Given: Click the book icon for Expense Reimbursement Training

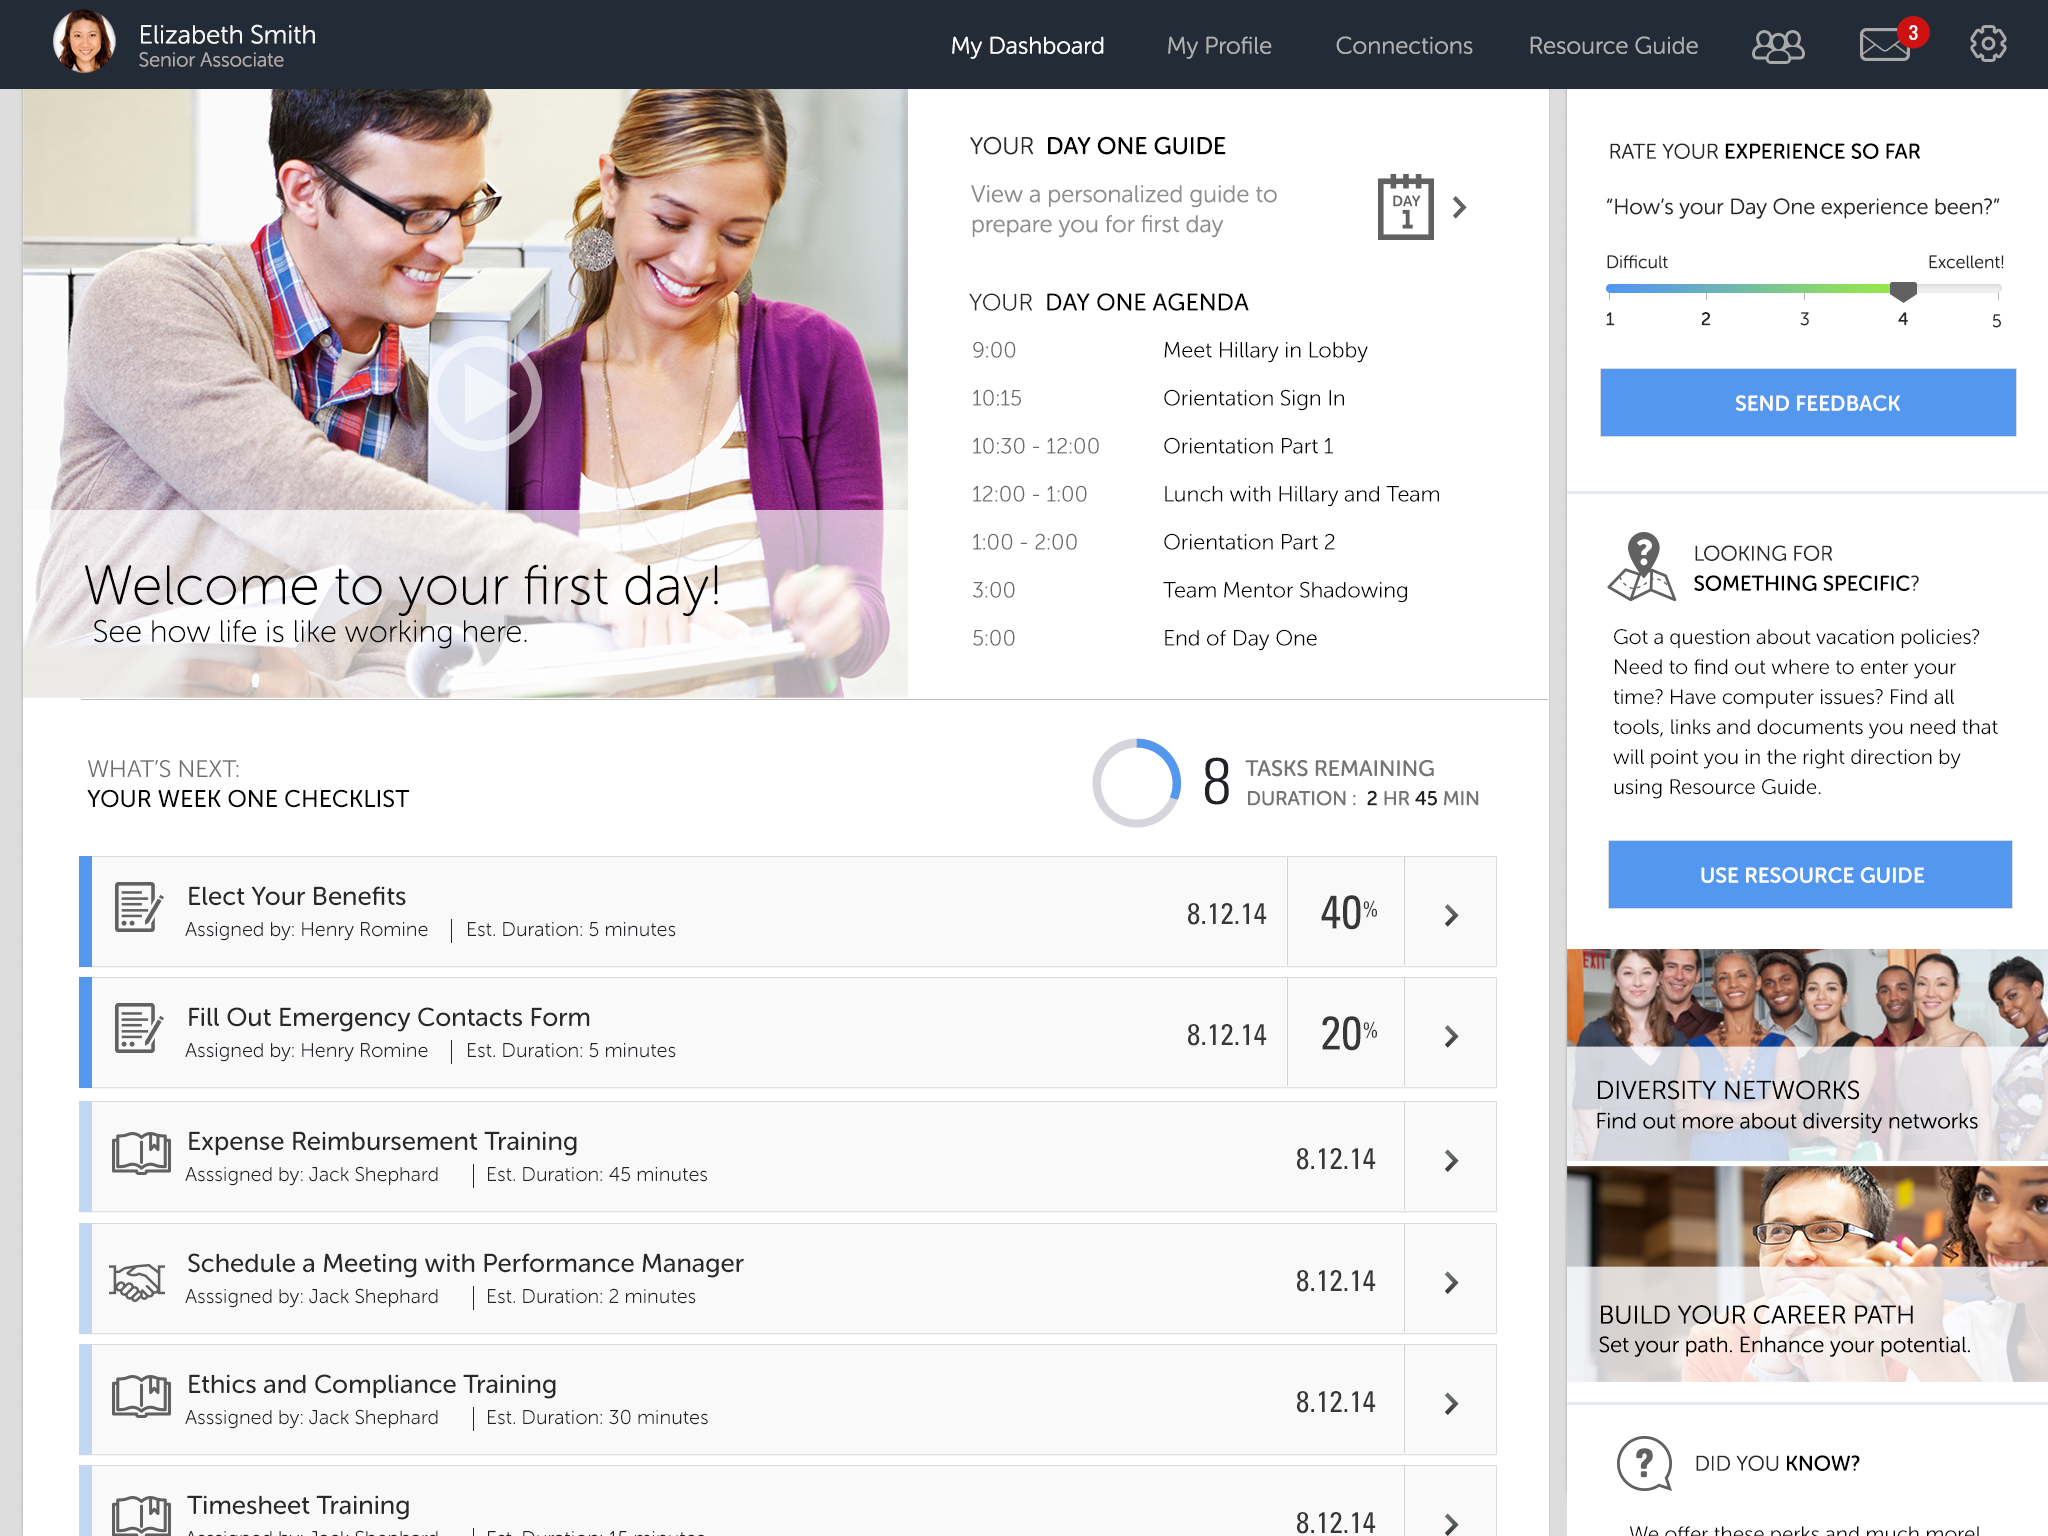Looking at the screenshot, I should [x=140, y=1154].
